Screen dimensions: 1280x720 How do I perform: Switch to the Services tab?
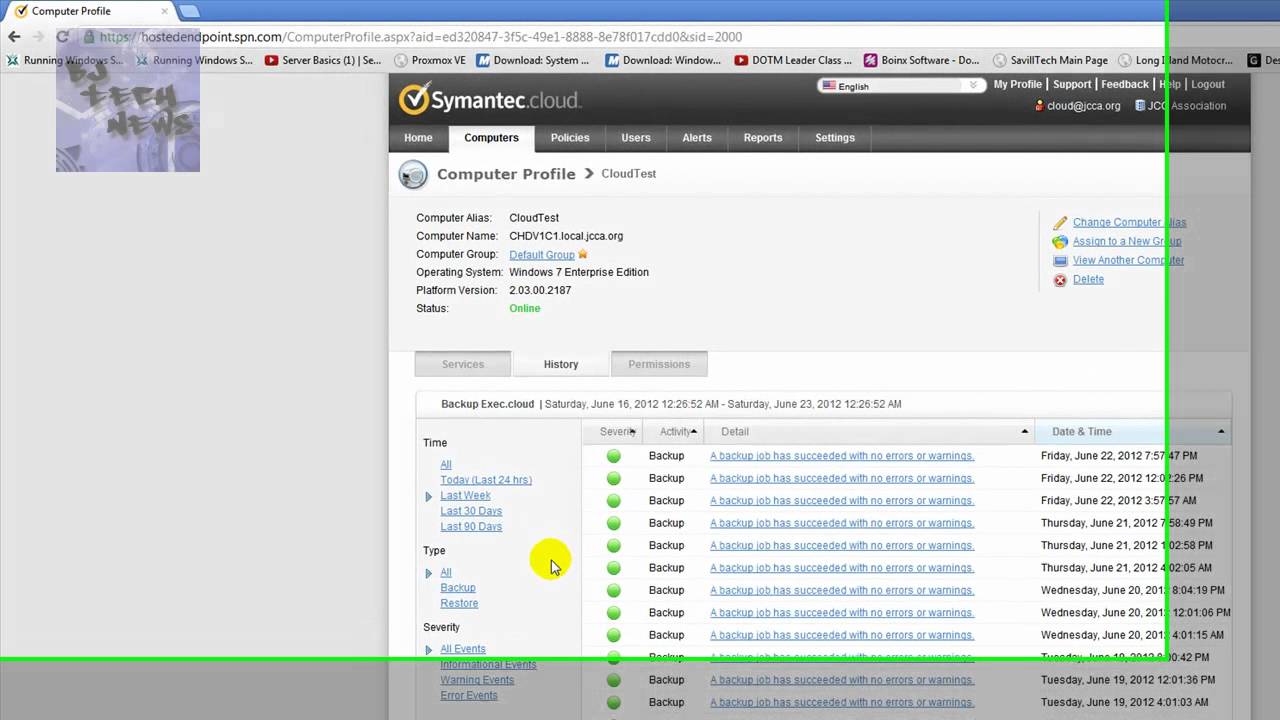point(463,365)
